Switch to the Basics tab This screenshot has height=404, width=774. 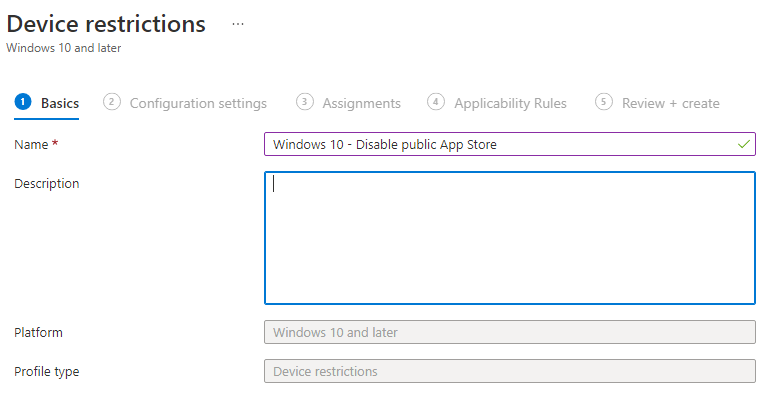(60, 103)
